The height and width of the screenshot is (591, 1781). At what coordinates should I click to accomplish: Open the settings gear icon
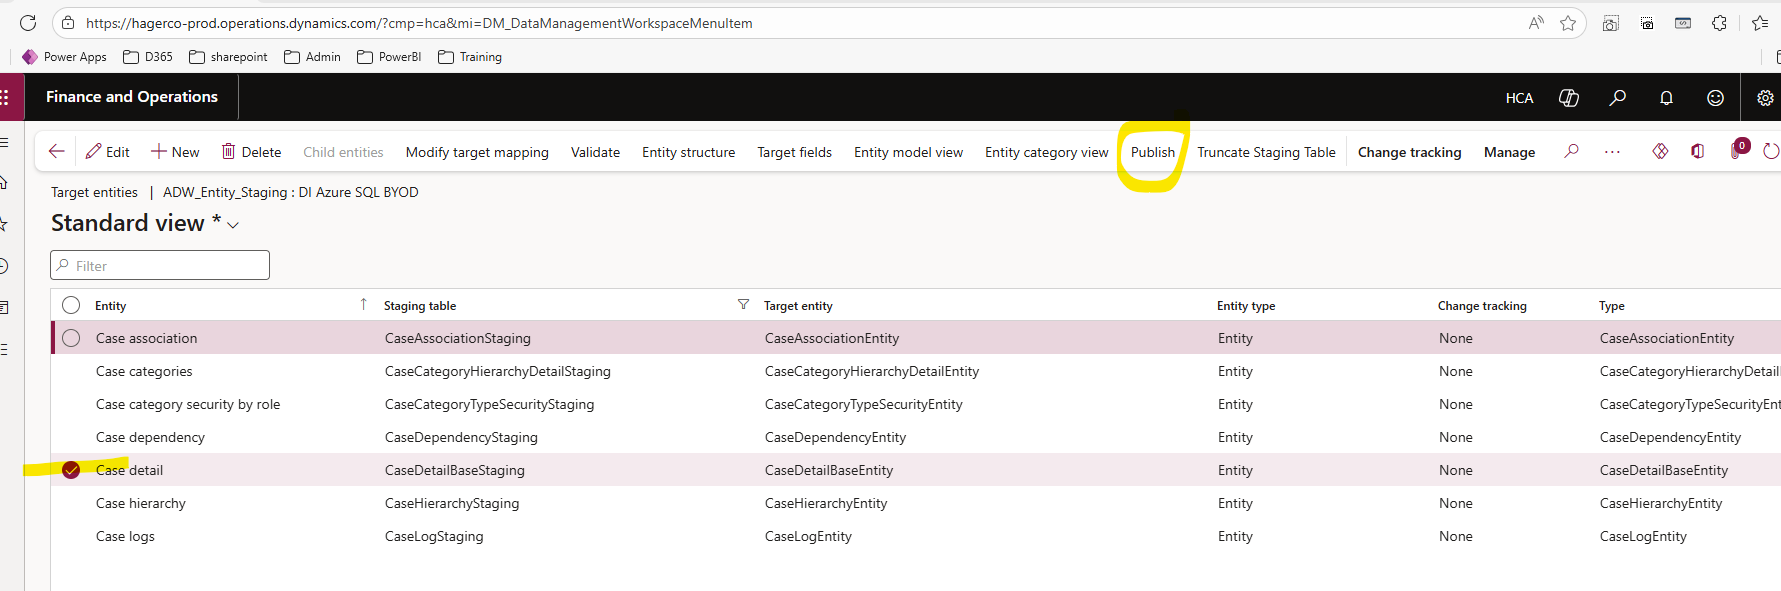point(1765,97)
